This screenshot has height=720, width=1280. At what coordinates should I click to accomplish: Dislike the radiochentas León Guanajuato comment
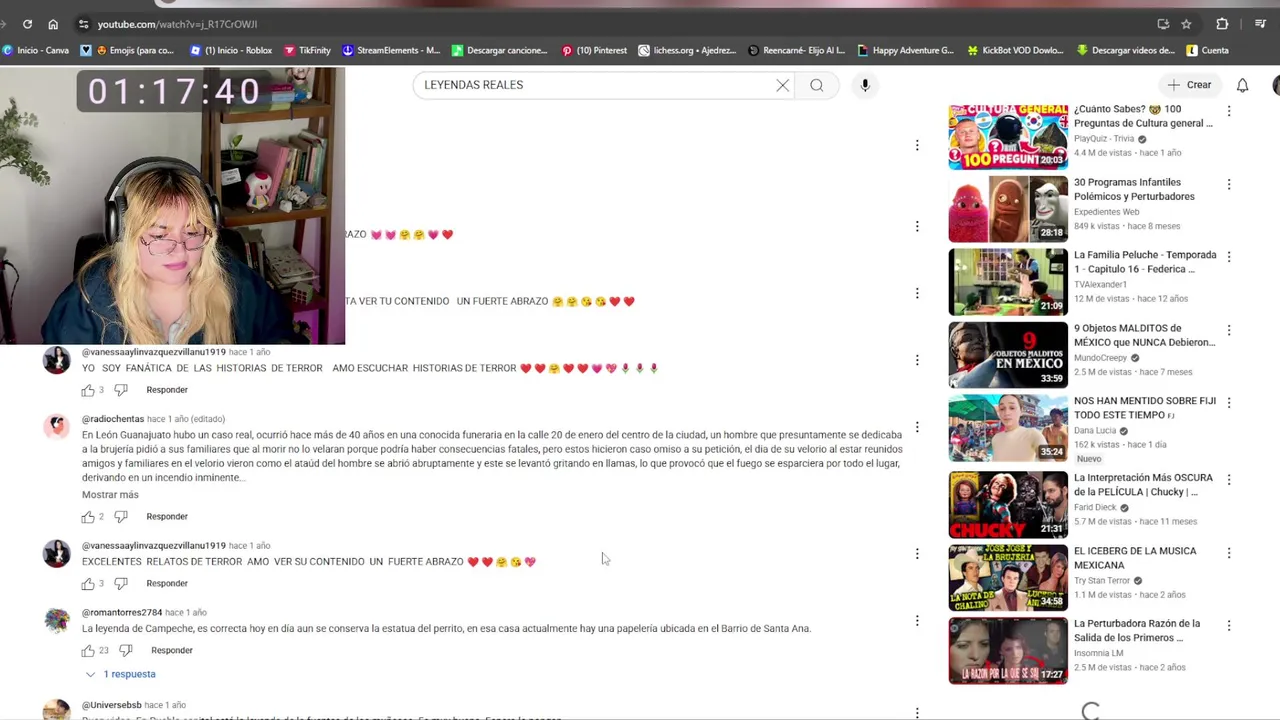121,517
